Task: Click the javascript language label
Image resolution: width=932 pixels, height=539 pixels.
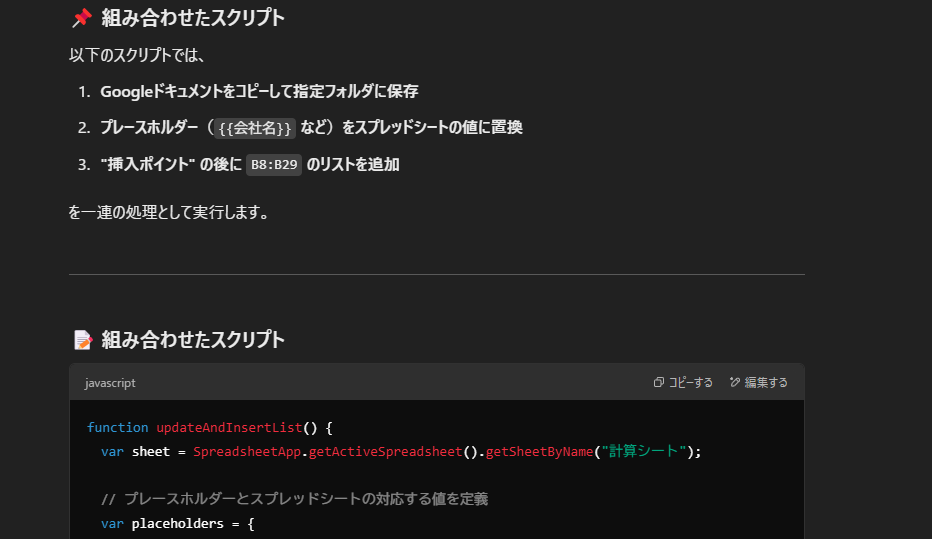Action: [x=110, y=383]
